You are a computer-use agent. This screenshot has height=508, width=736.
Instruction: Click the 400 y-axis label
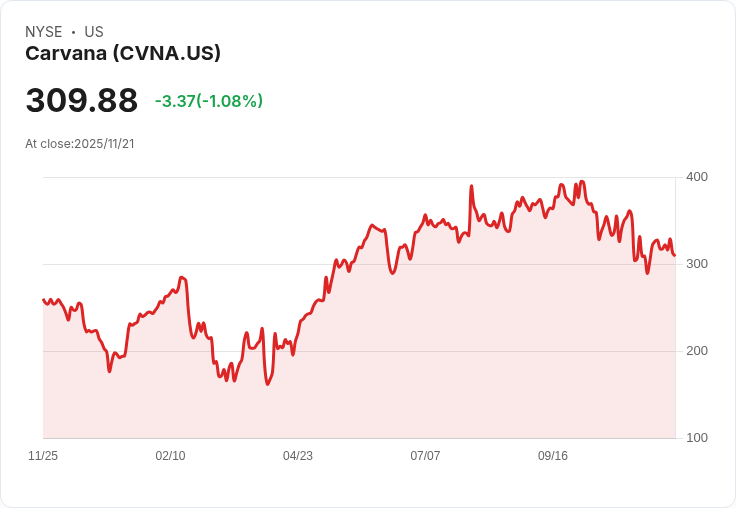[697, 177]
